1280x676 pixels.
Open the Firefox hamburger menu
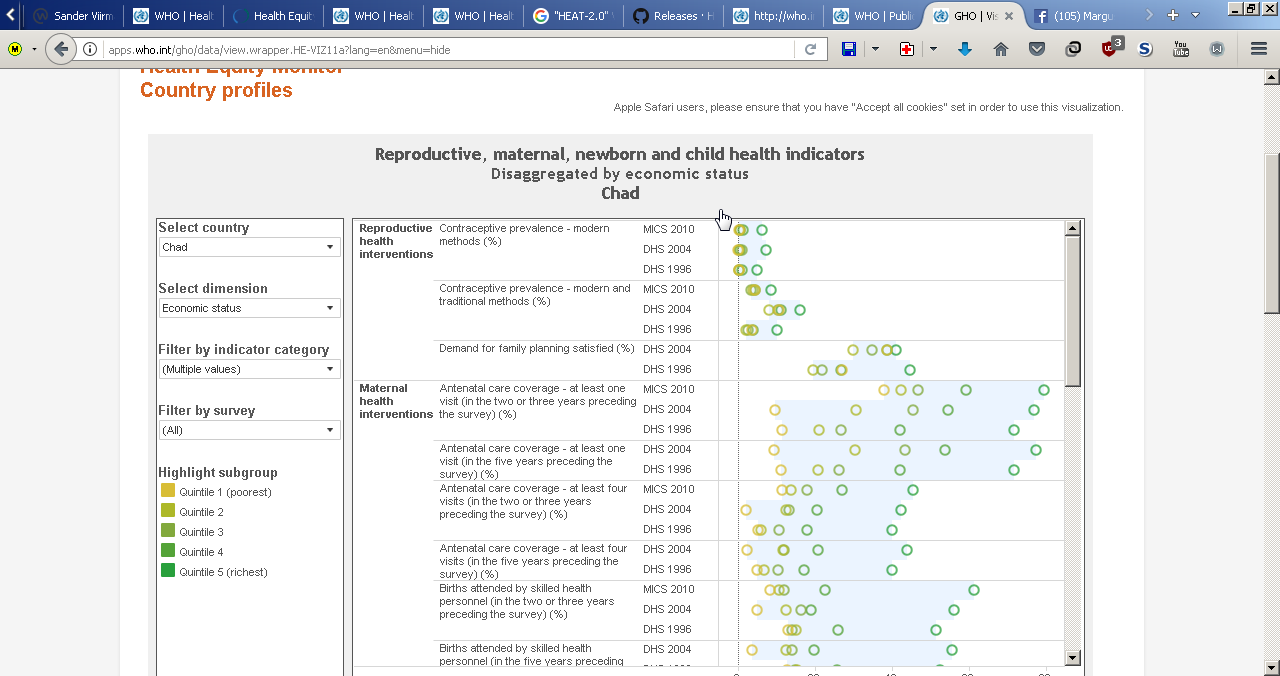[1259, 49]
